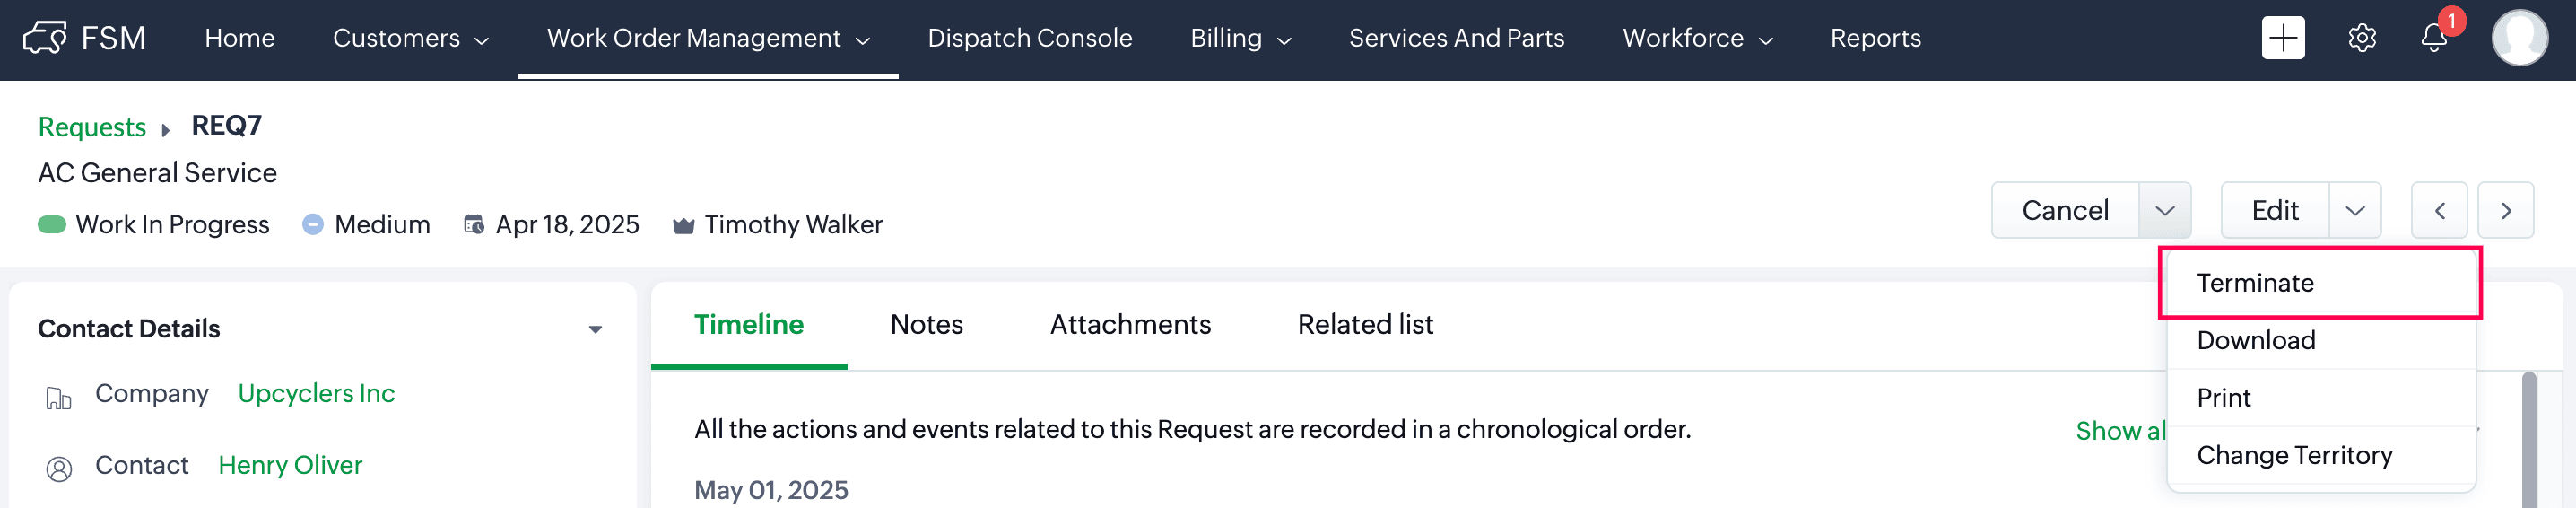Click the FSM van logo icon
2576x508 pixels.
tap(45, 38)
